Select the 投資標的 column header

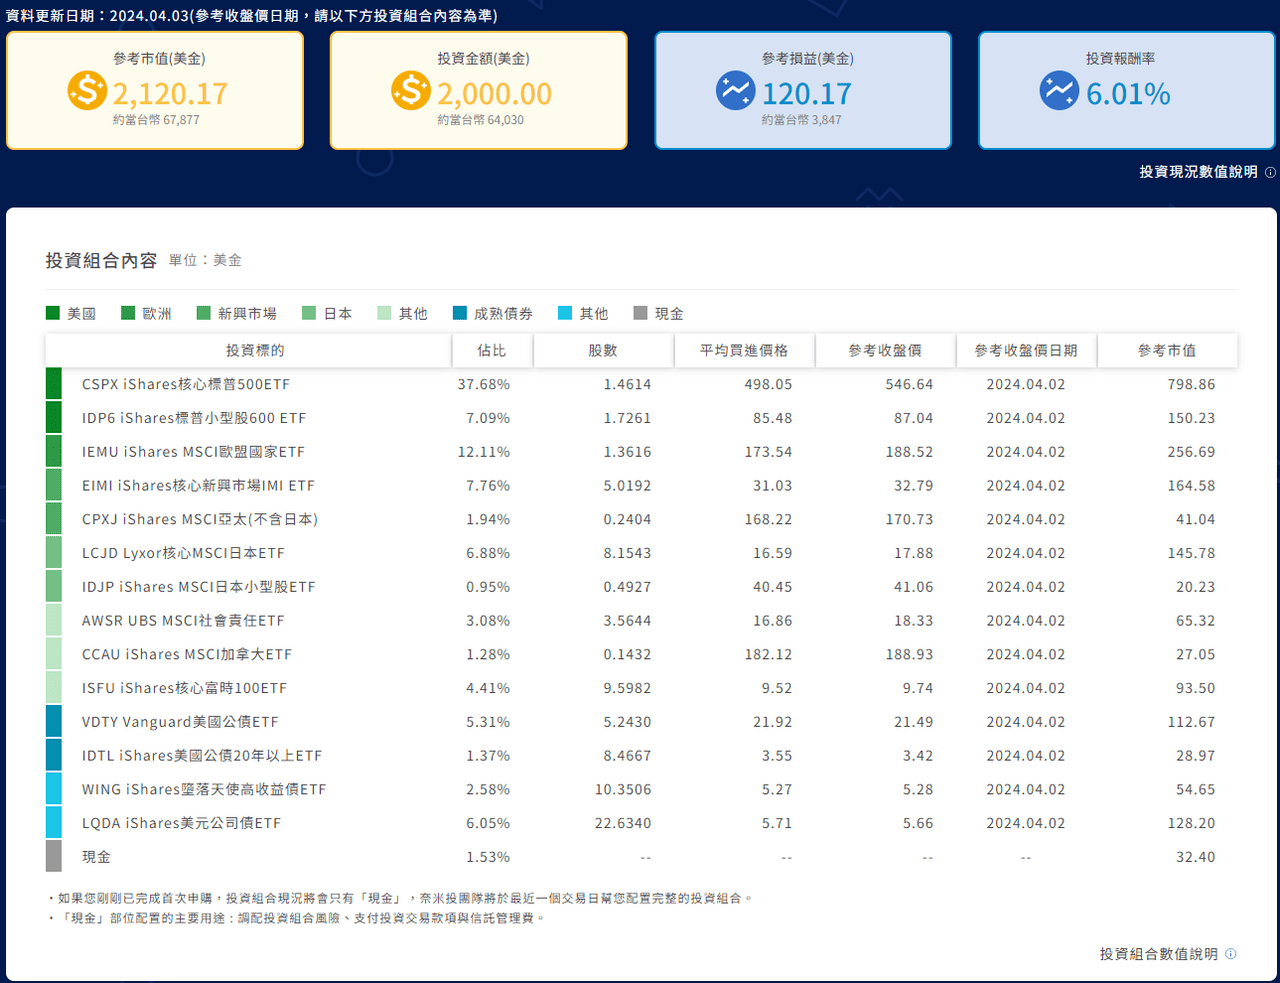[x=248, y=350]
